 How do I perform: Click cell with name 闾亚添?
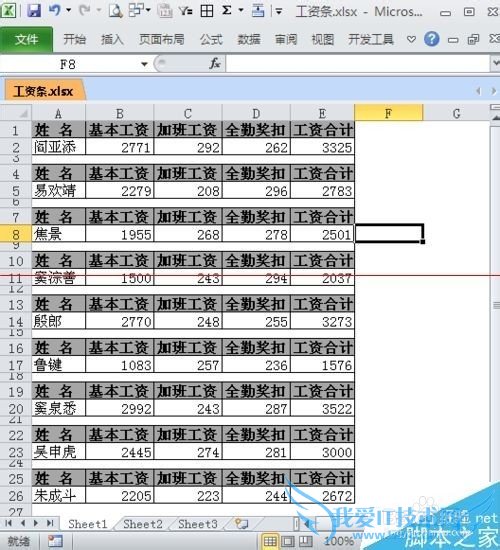[x=58, y=147]
